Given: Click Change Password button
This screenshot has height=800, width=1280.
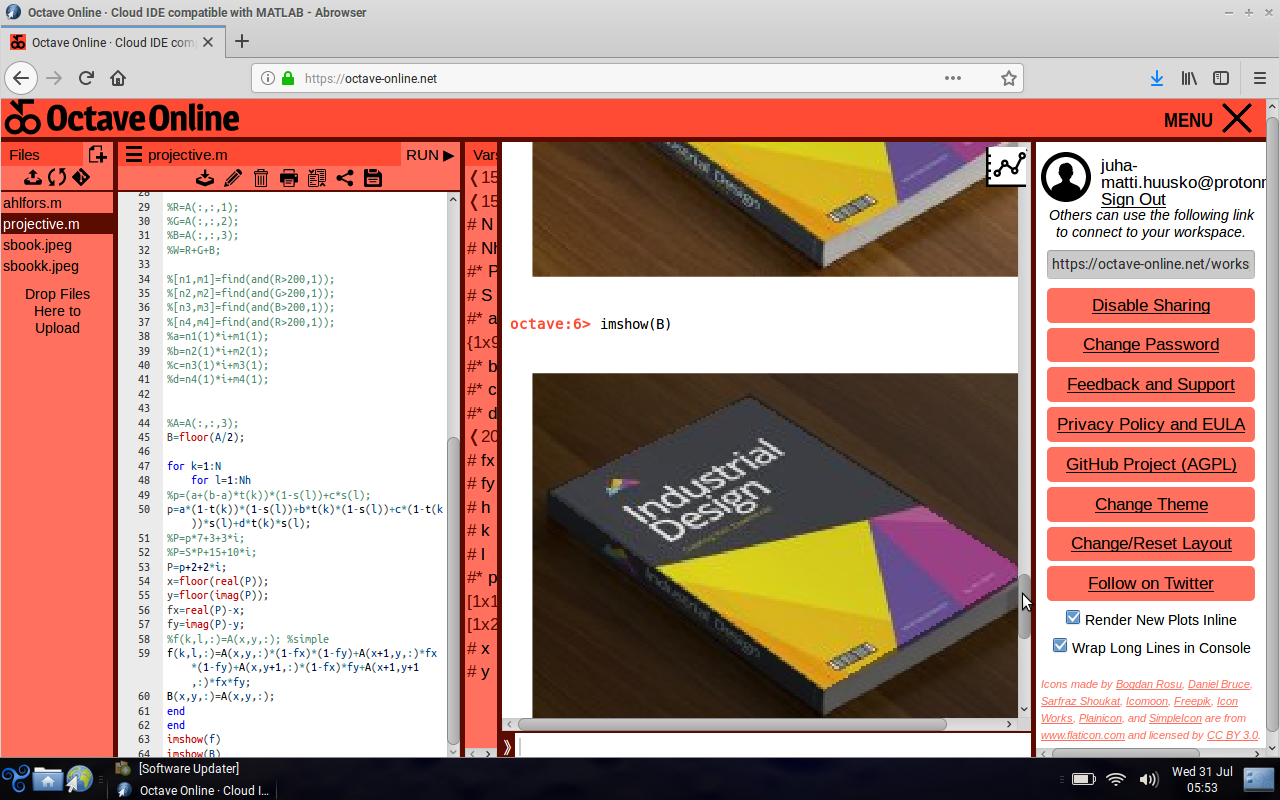Looking at the screenshot, I should (1151, 344).
